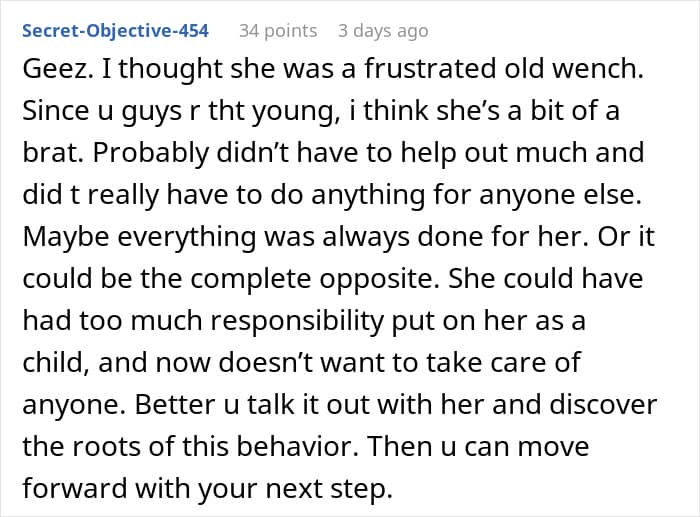
Task: Click the word Geez starting the comment
Action: 54,69
